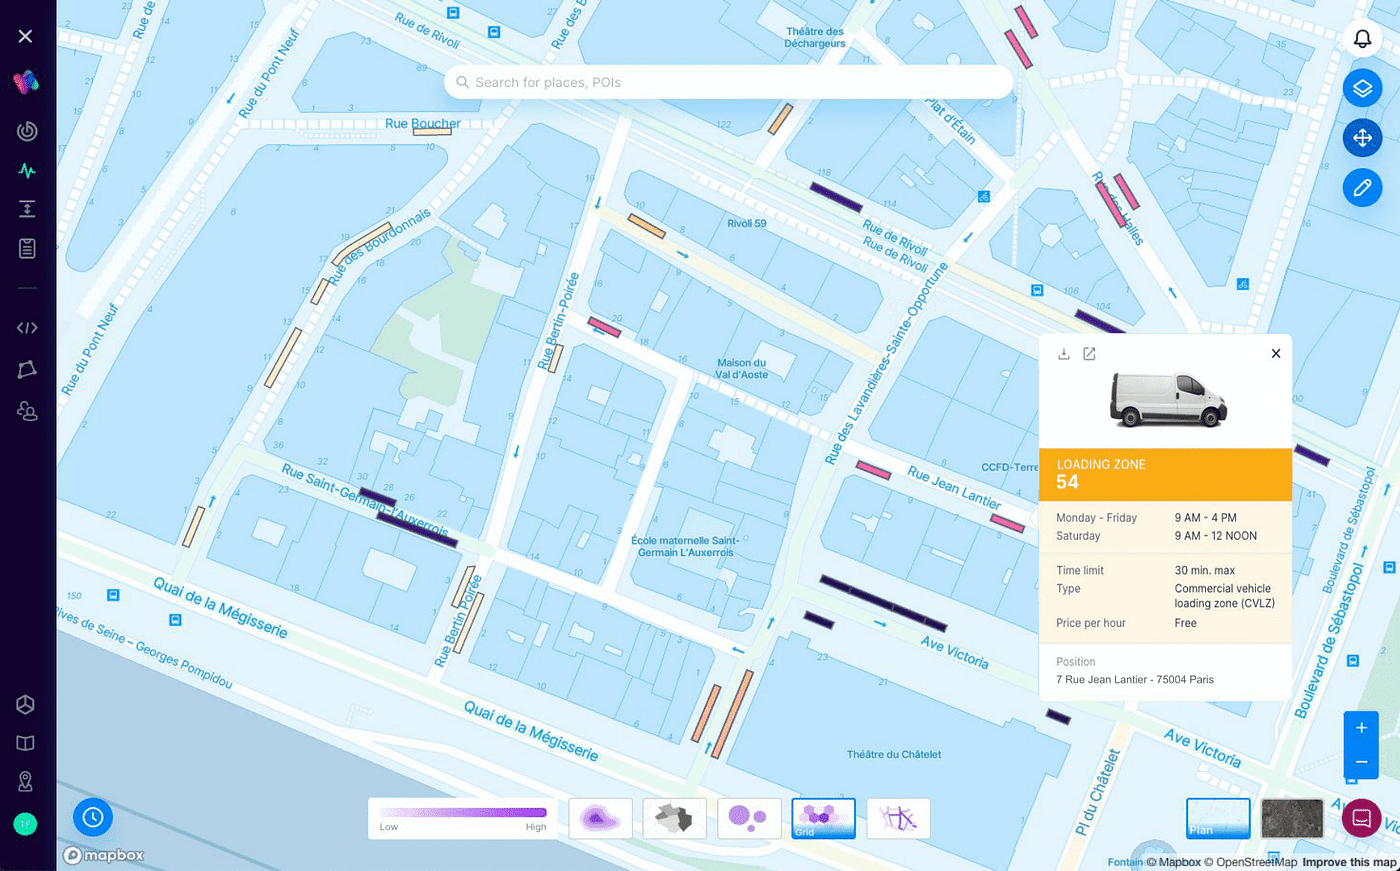Click the blue clock history button
The width and height of the screenshot is (1400, 871).
pos(93,817)
